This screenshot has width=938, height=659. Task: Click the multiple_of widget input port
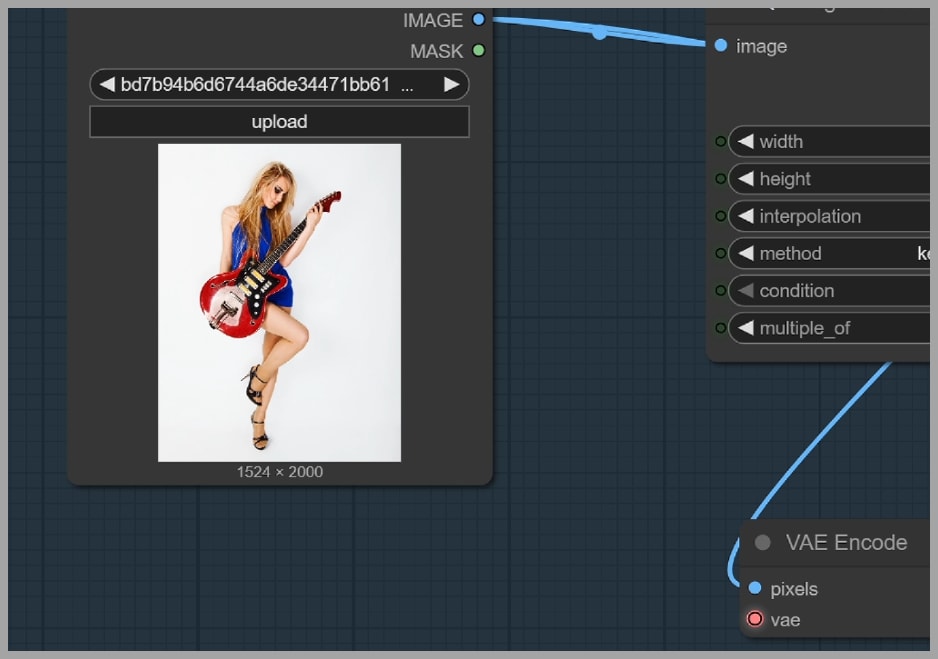click(x=720, y=328)
